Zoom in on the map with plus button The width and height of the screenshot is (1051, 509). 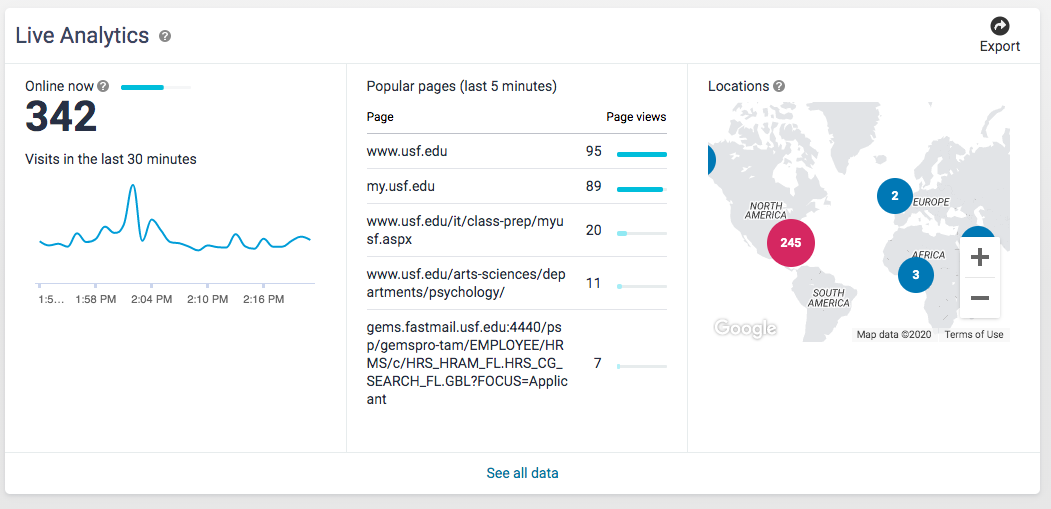coord(979,257)
